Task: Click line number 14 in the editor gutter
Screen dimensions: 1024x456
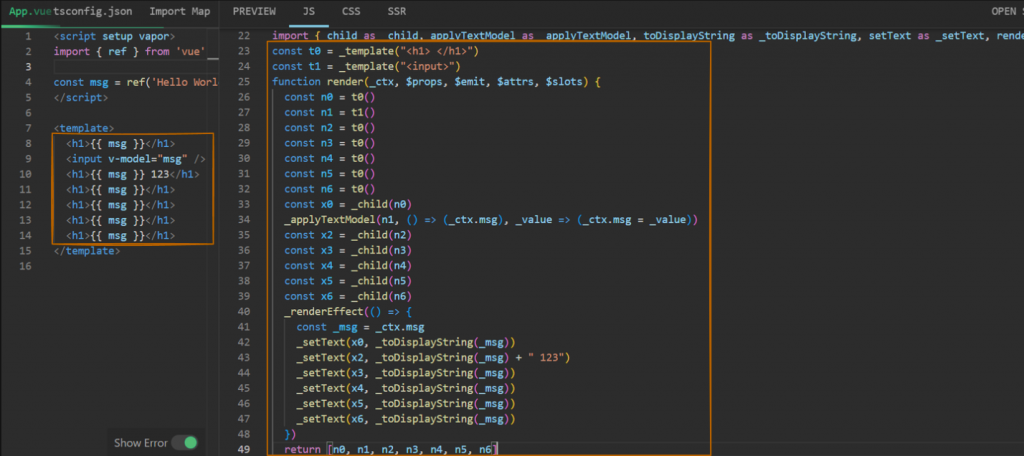Action: [x=25, y=236]
